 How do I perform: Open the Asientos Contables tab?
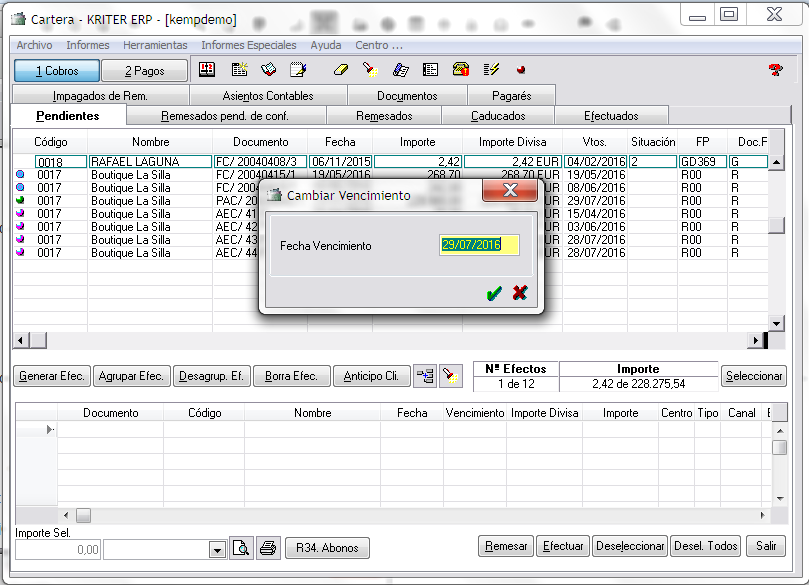(x=268, y=96)
